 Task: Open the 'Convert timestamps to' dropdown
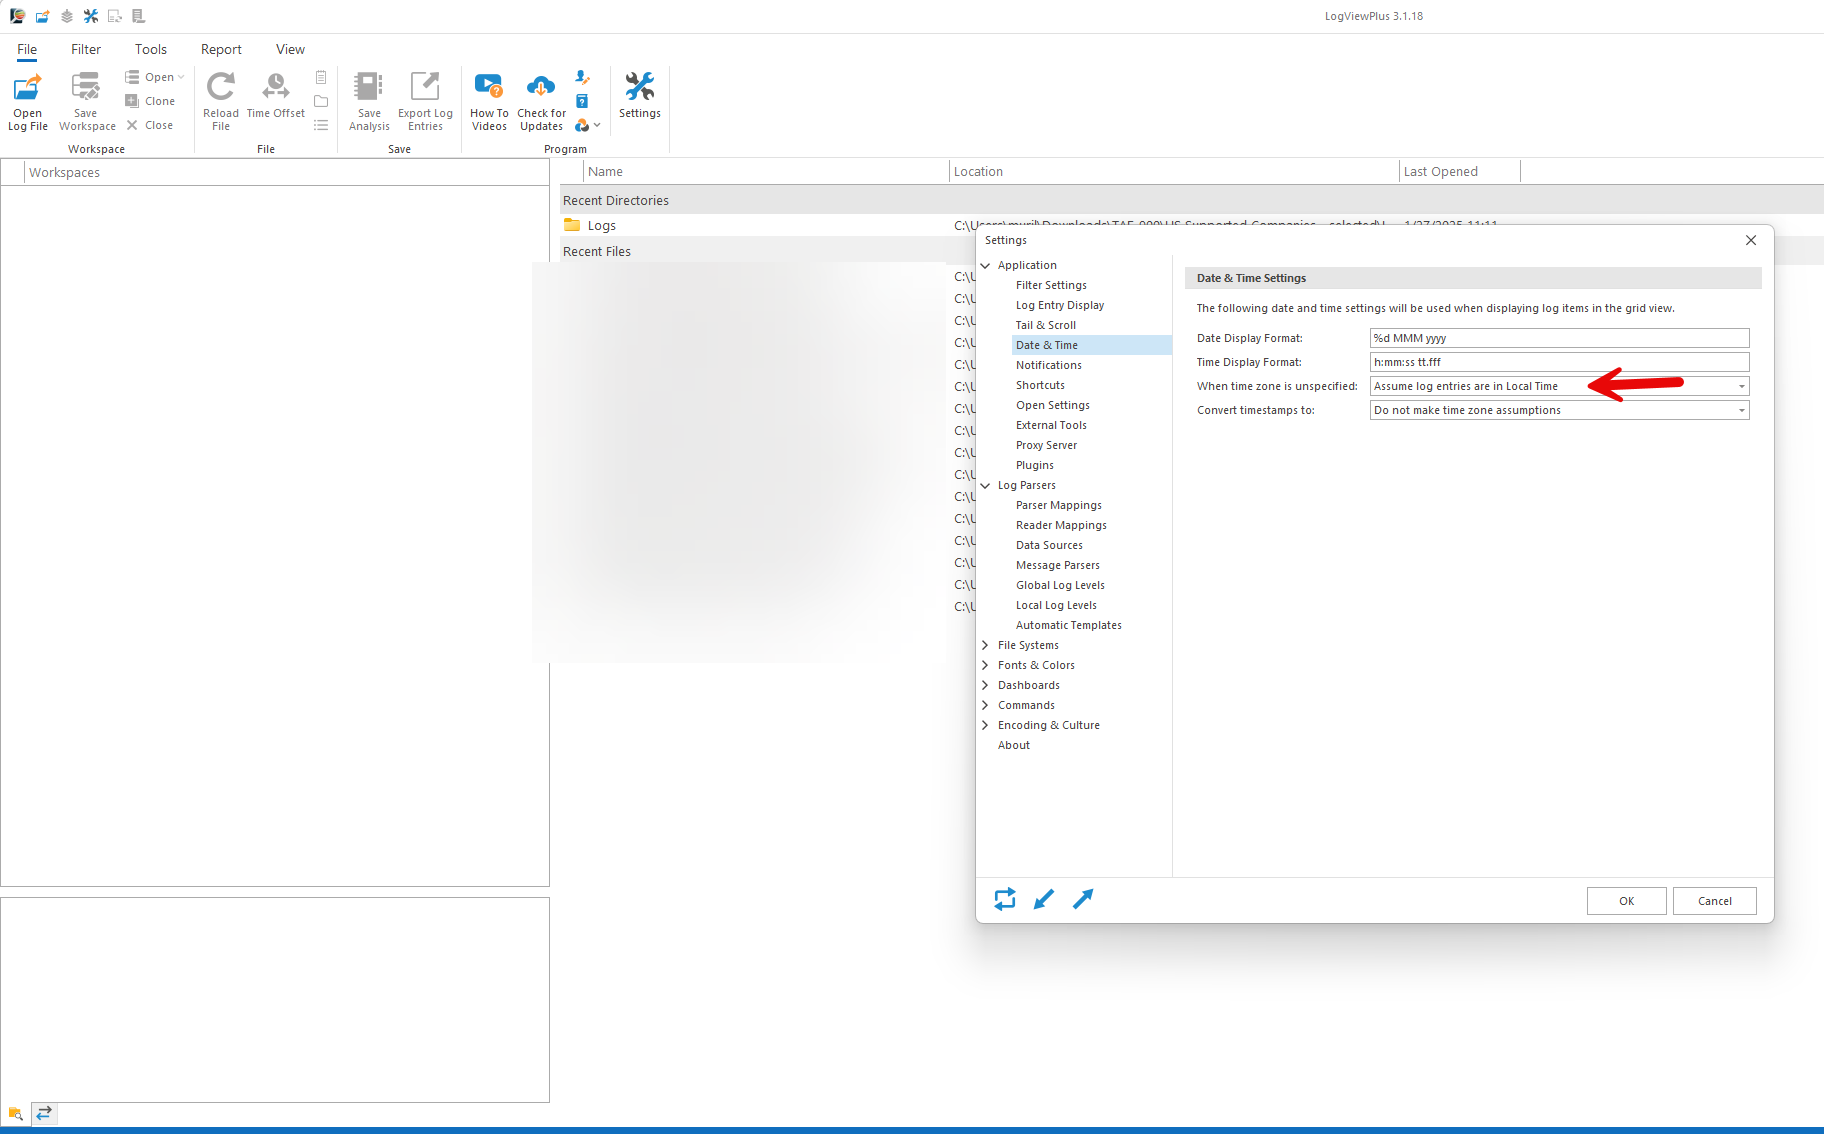[x=1741, y=410]
